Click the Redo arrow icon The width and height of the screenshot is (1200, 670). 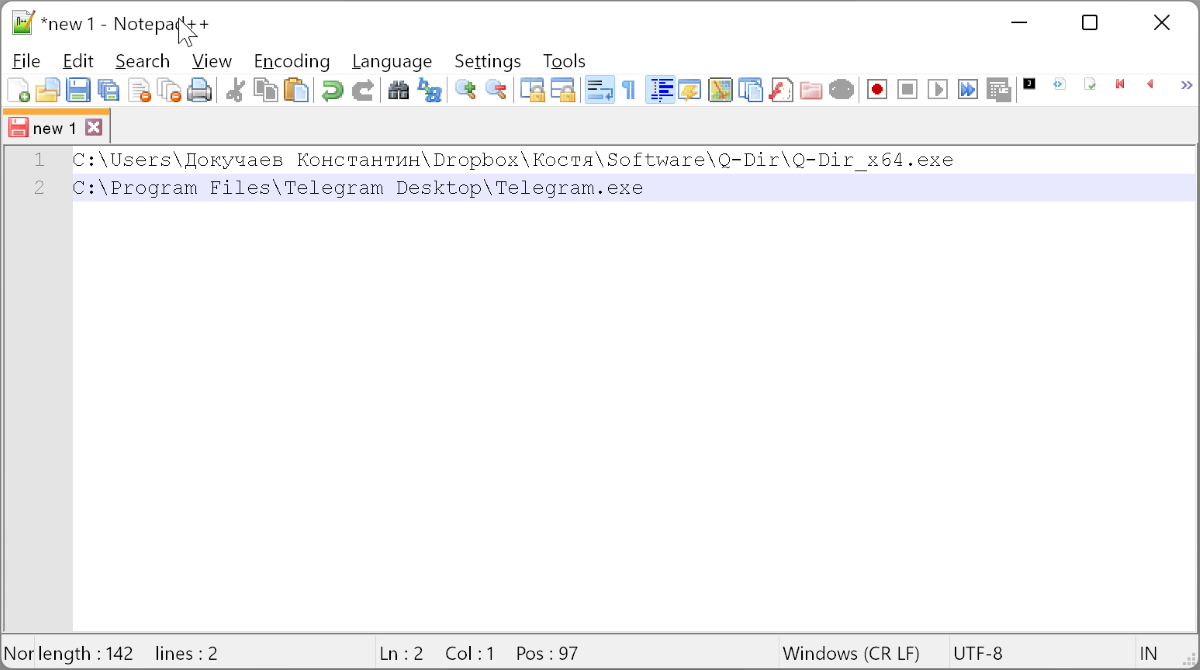[x=362, y=90]
